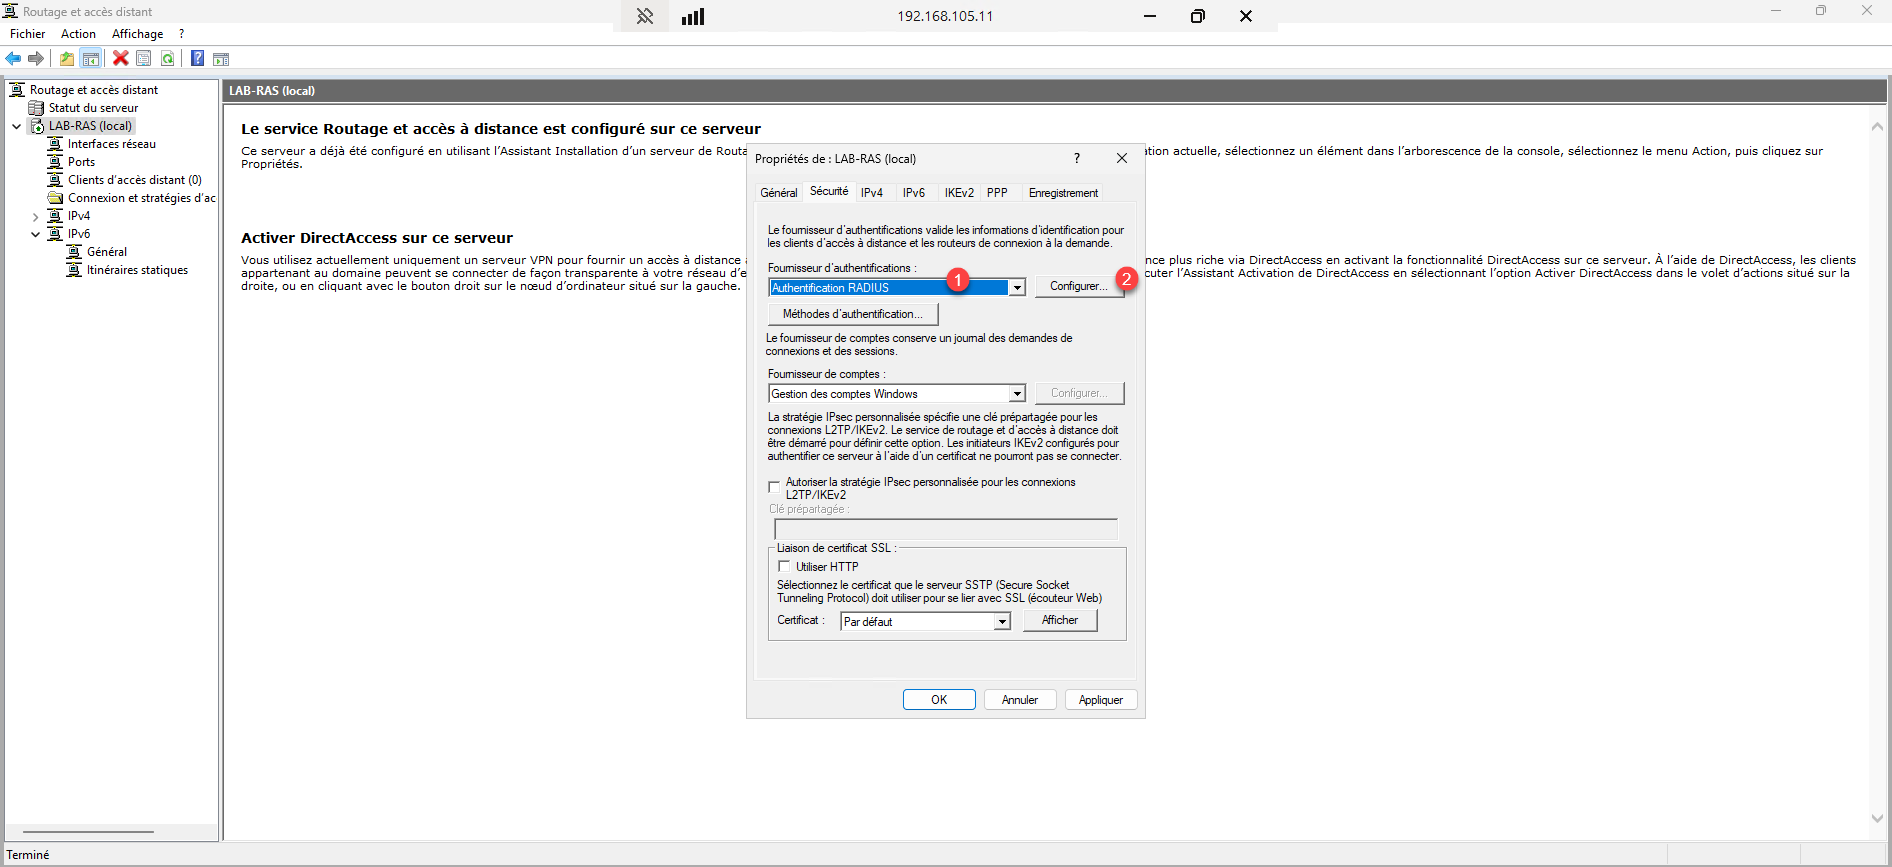The image size is (1892, 867).
Task: Click in the Clé prépartagée input field
Action: click(945, 529)
